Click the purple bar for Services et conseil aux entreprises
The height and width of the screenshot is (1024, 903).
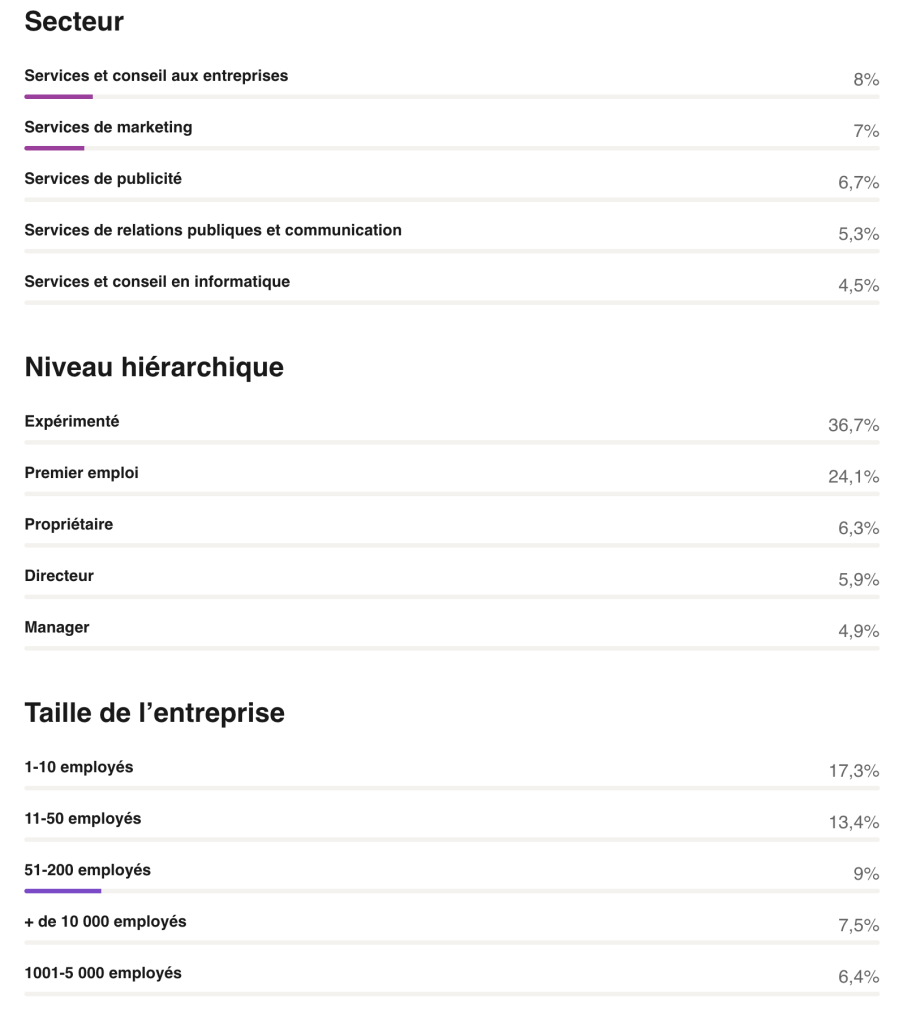click(59, 97)
